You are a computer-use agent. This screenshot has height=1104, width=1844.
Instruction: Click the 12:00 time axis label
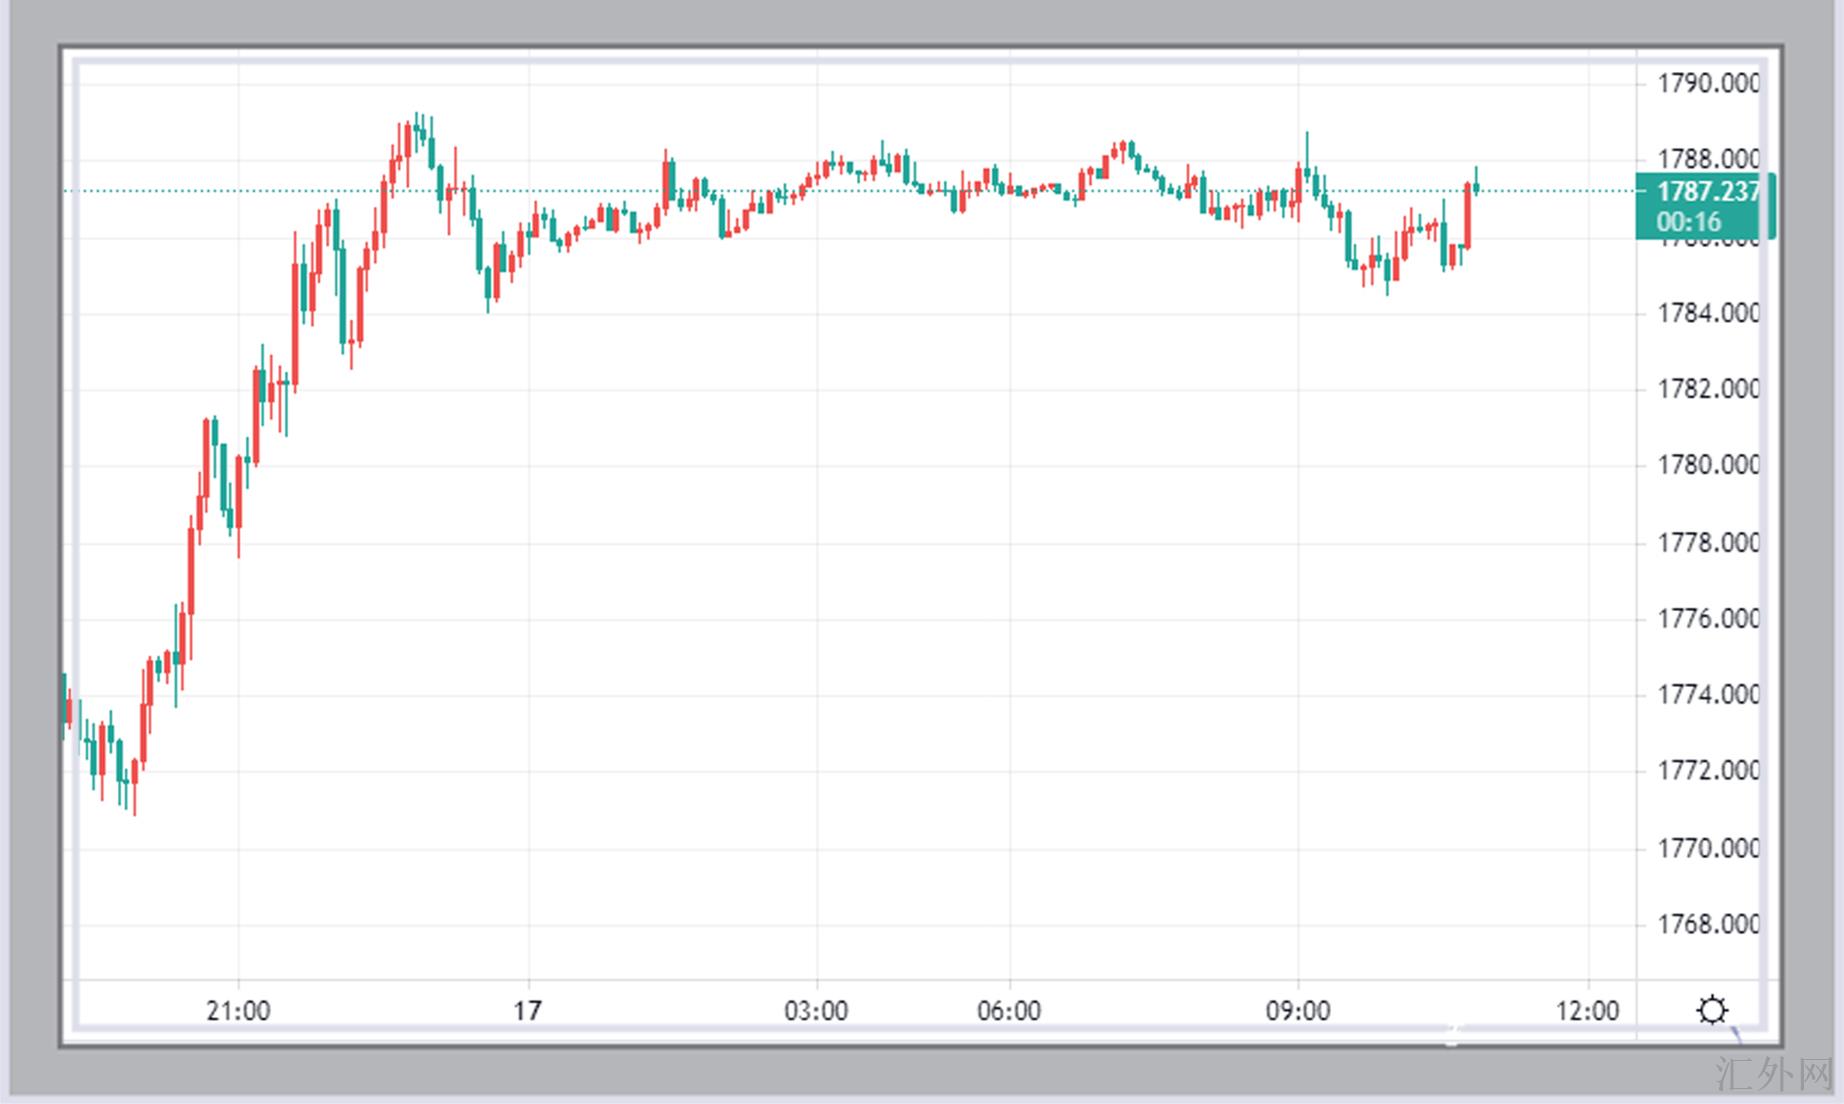click(1587, 1011)
